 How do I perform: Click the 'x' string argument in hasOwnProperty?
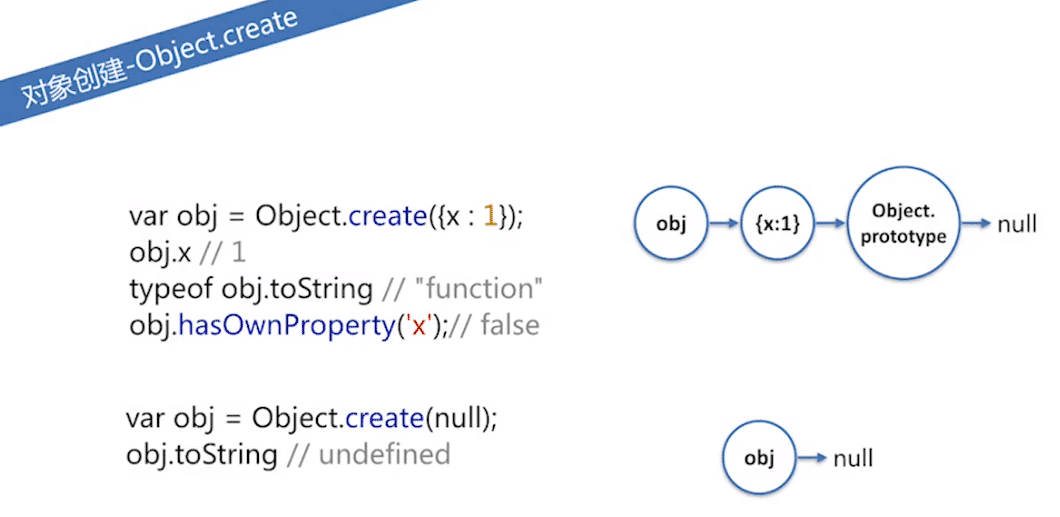tap(420, 325)
